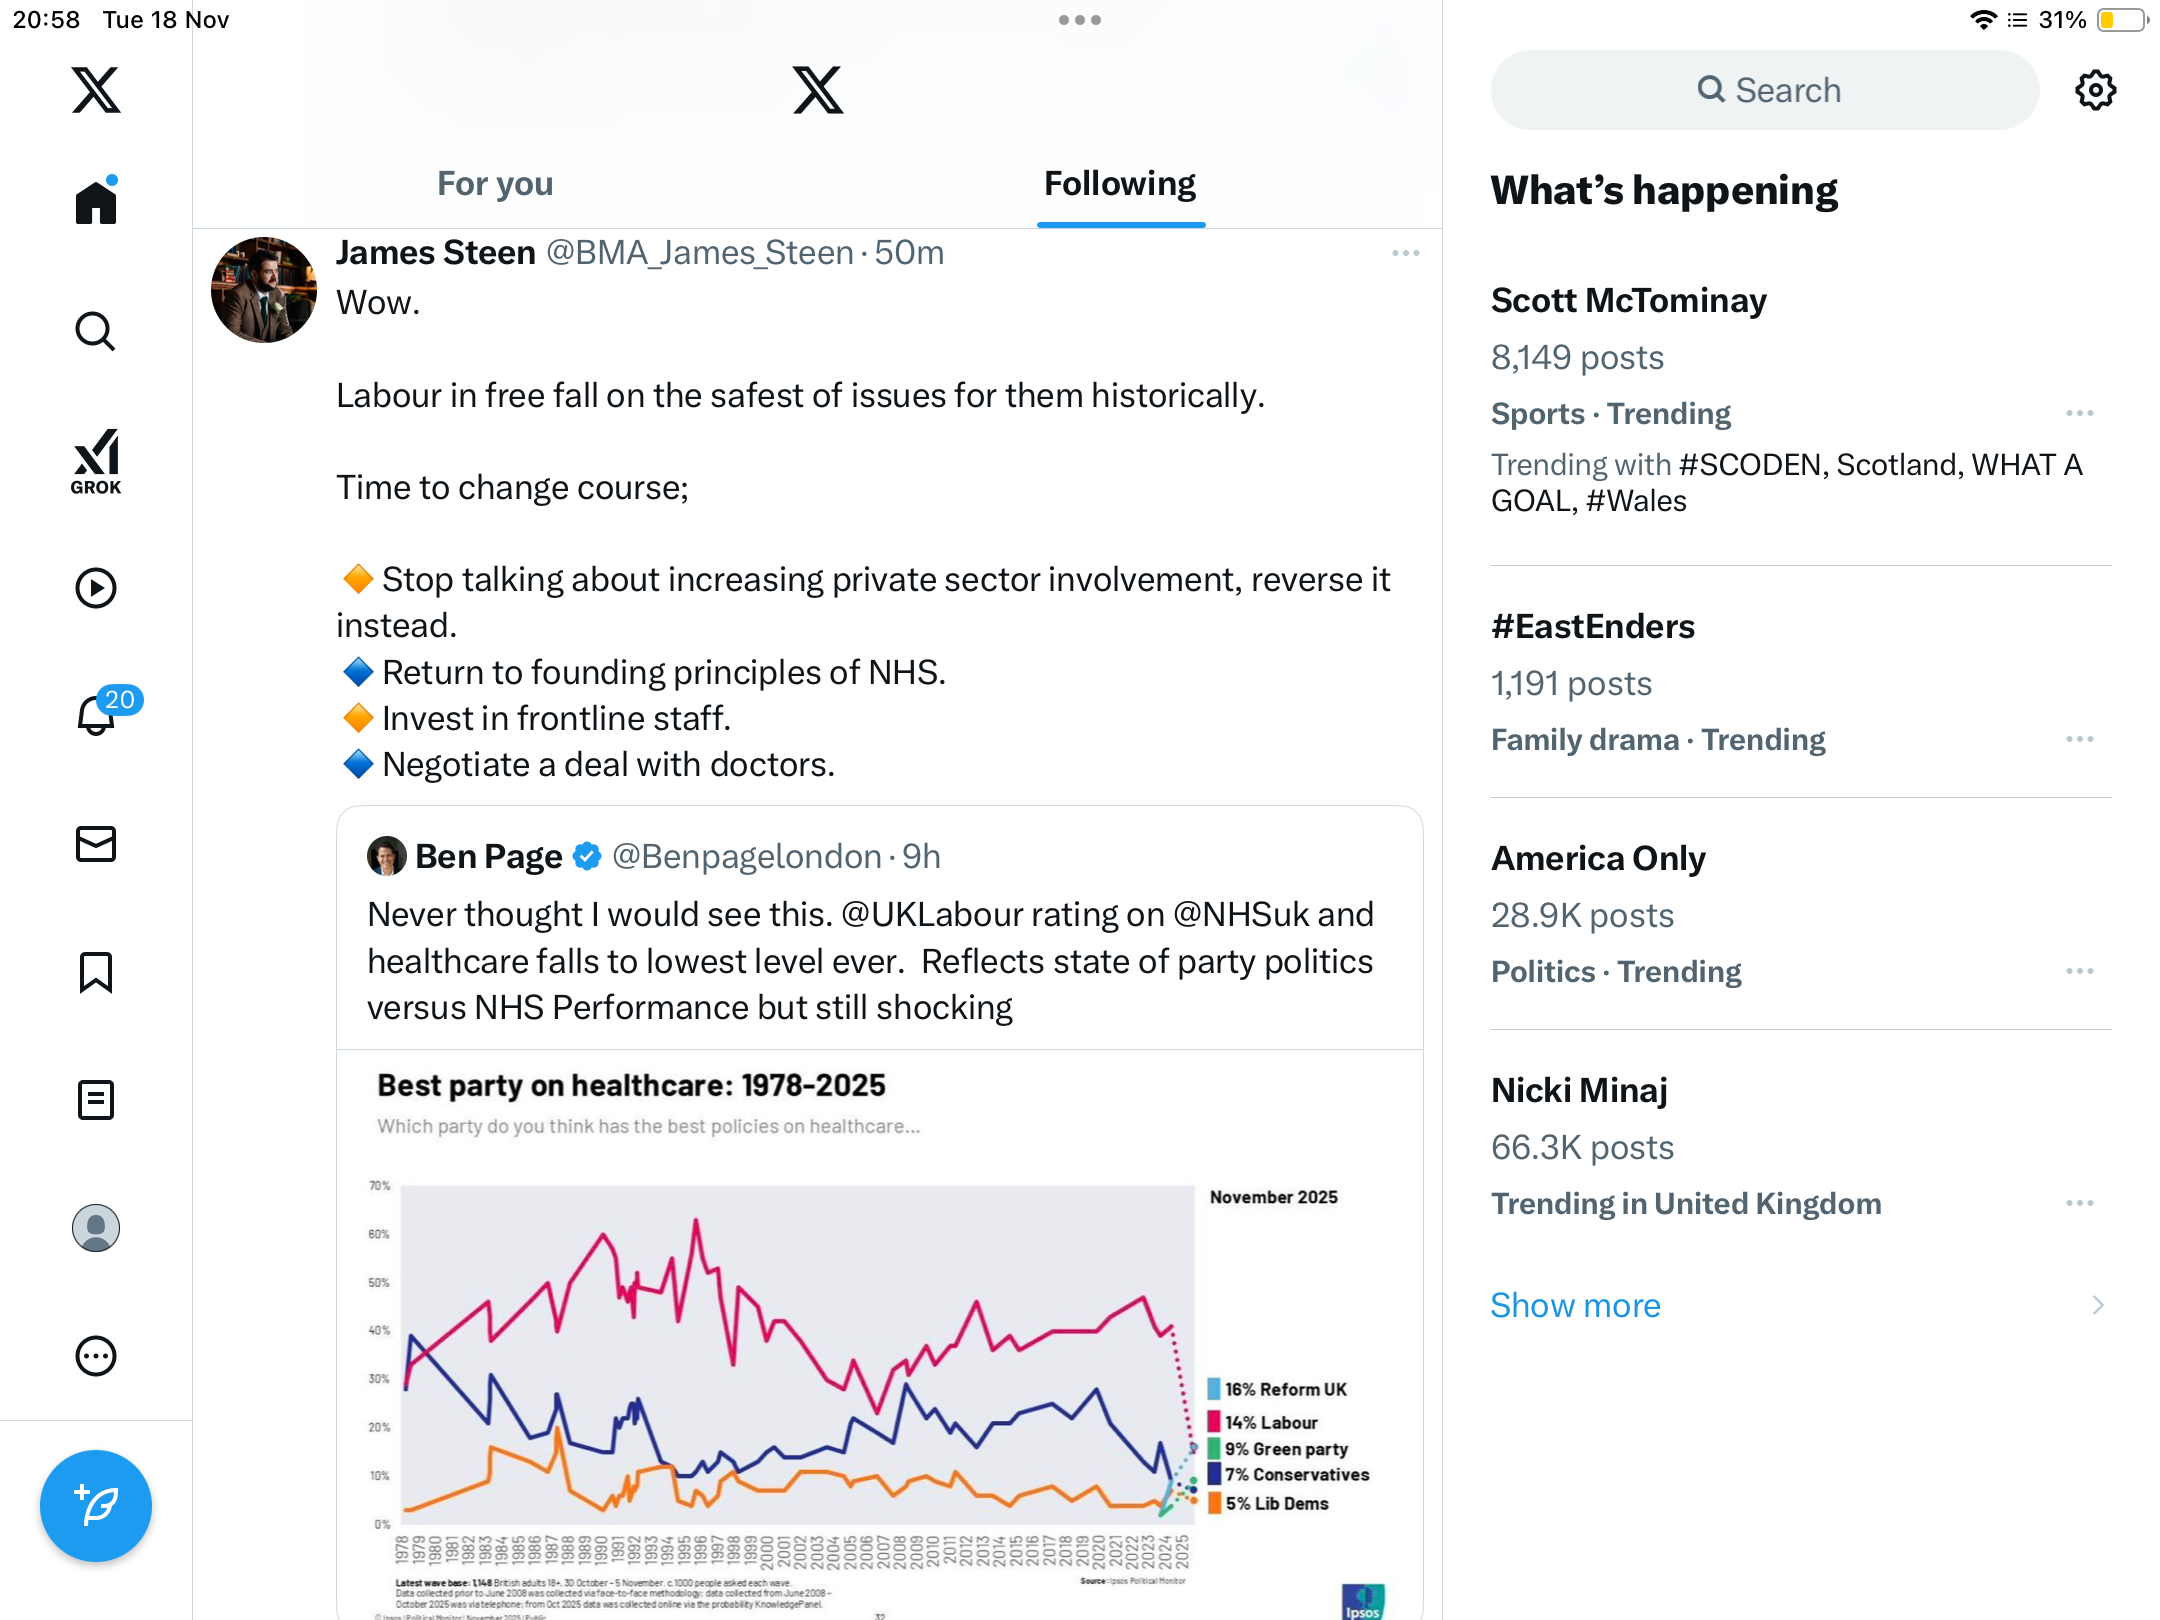Open Bookmarks in the sidebar
The image size is (2160, 1620).
(96, 972)
